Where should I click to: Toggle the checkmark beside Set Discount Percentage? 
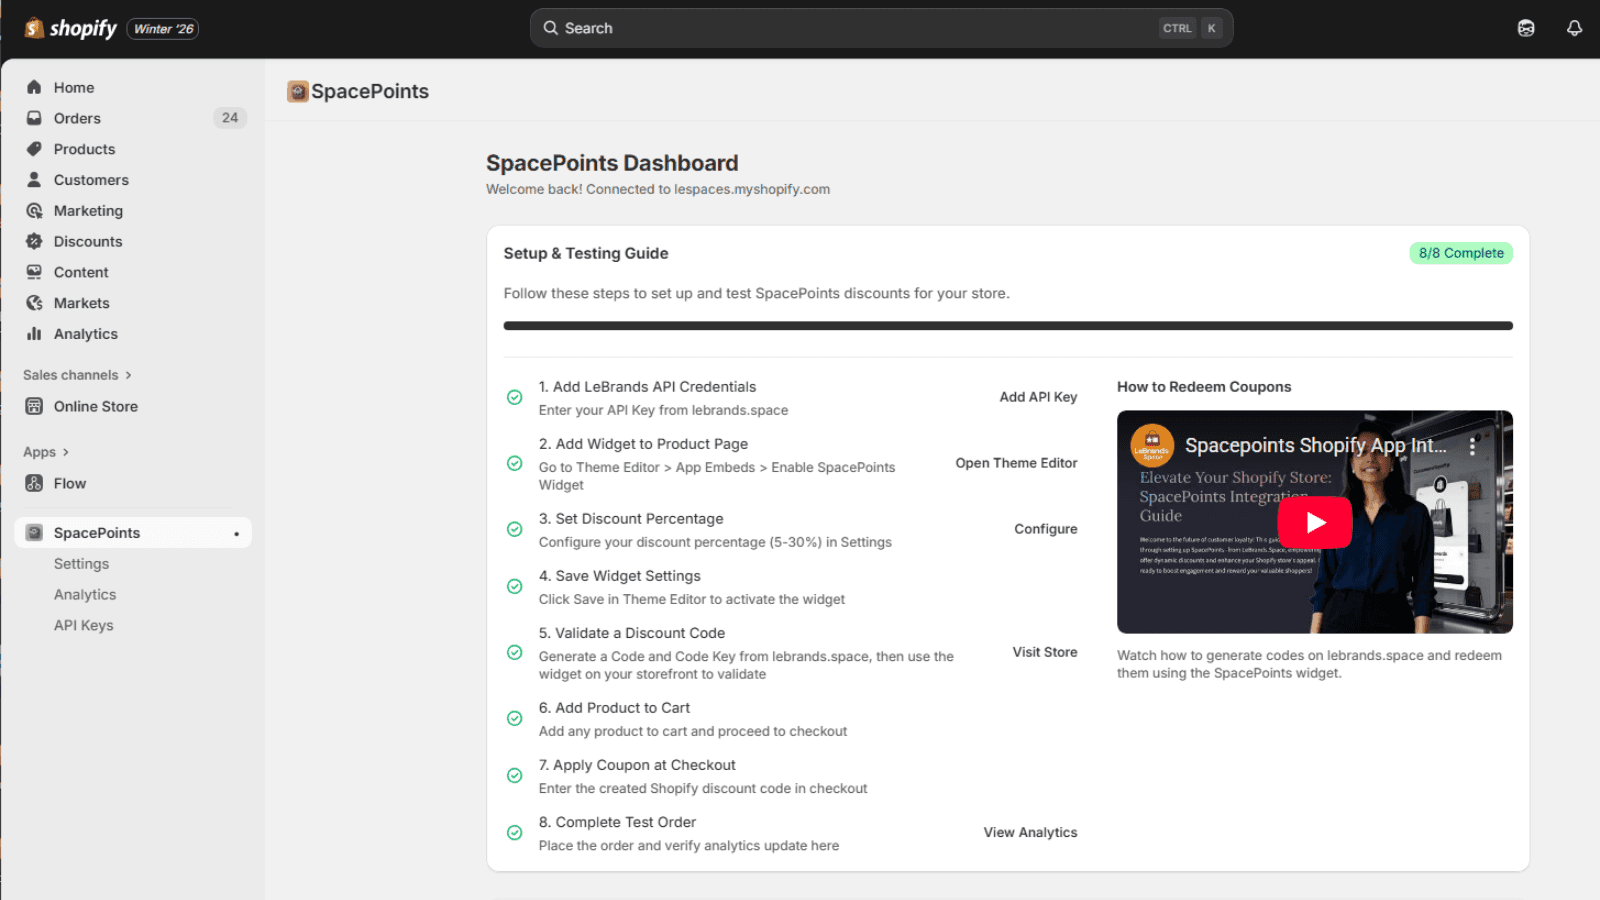[514, 529]
